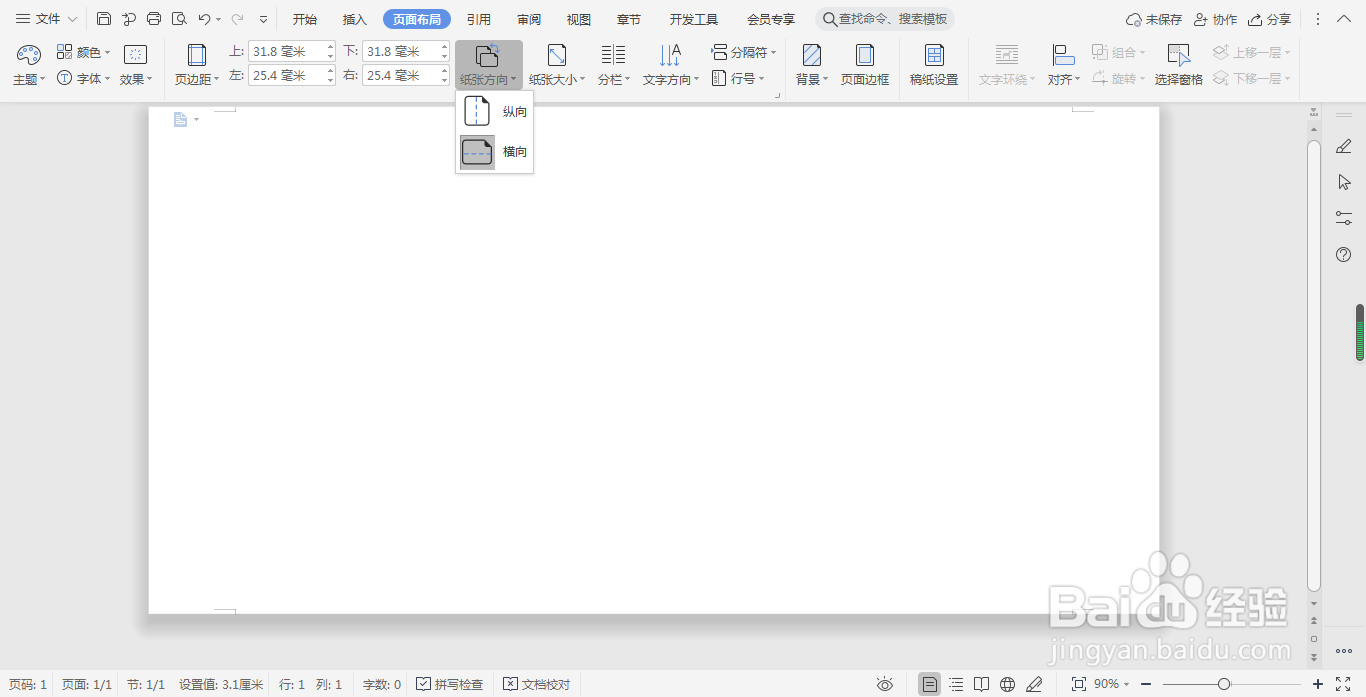The height and width of the screenshot is (697, 1366).
Task: Open 文档校对 document proofing from status bar
Action: (x=536, y=684)
